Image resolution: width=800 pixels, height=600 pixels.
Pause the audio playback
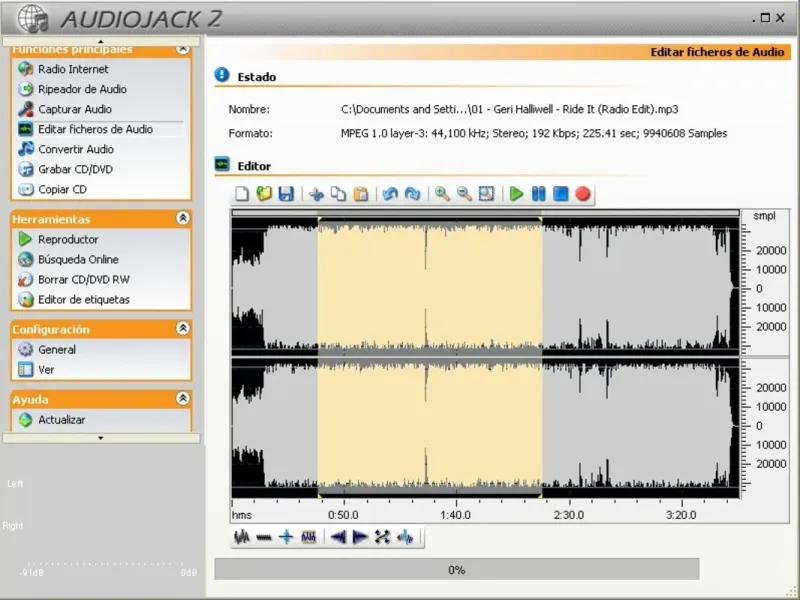coord(538,194)
